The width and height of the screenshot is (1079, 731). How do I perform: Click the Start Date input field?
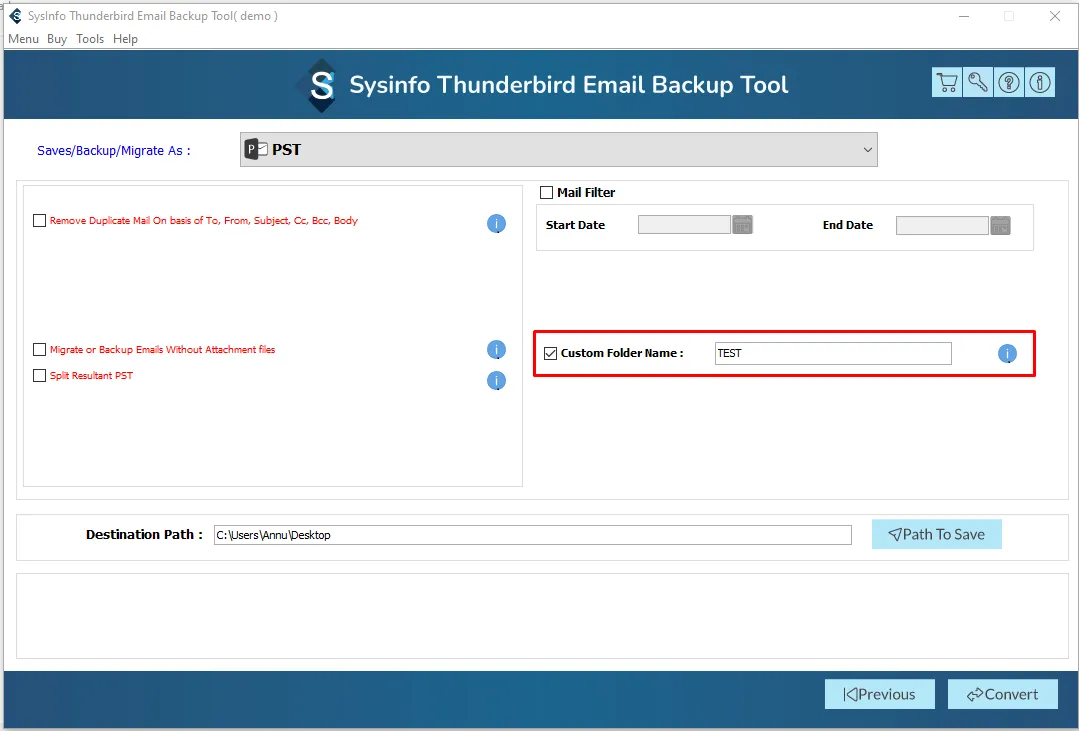coord(684,224)
